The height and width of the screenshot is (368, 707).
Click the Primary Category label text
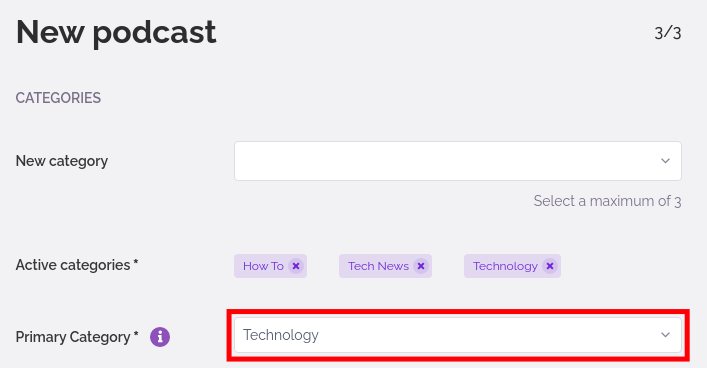(73, 337)
